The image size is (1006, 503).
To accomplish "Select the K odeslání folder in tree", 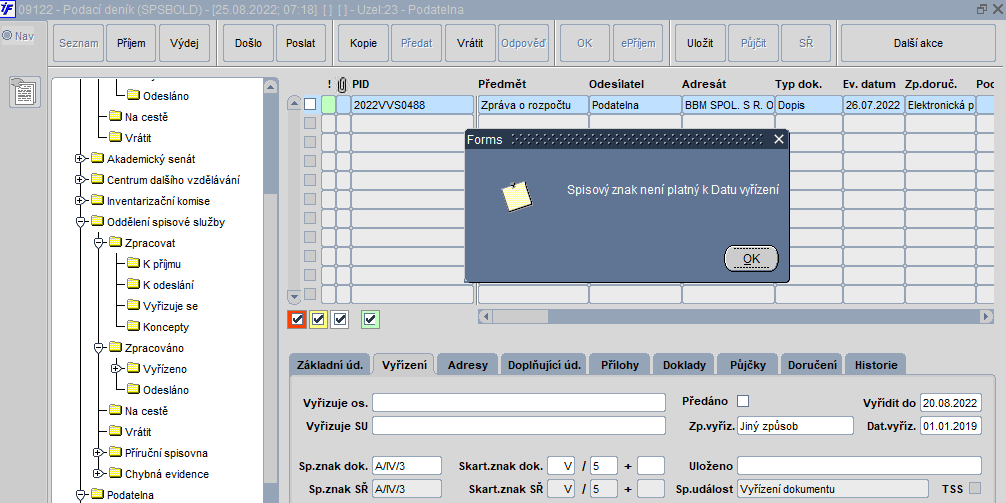I will [160, 285].
